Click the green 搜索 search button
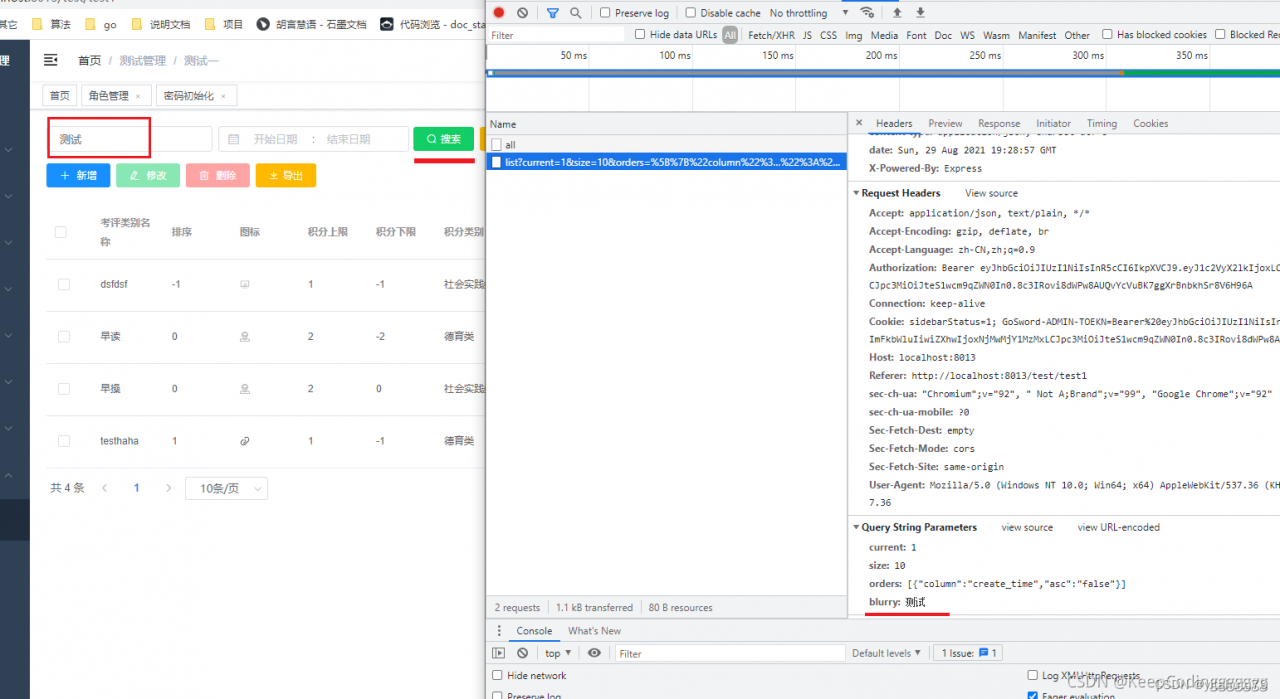 pos(444,139)
